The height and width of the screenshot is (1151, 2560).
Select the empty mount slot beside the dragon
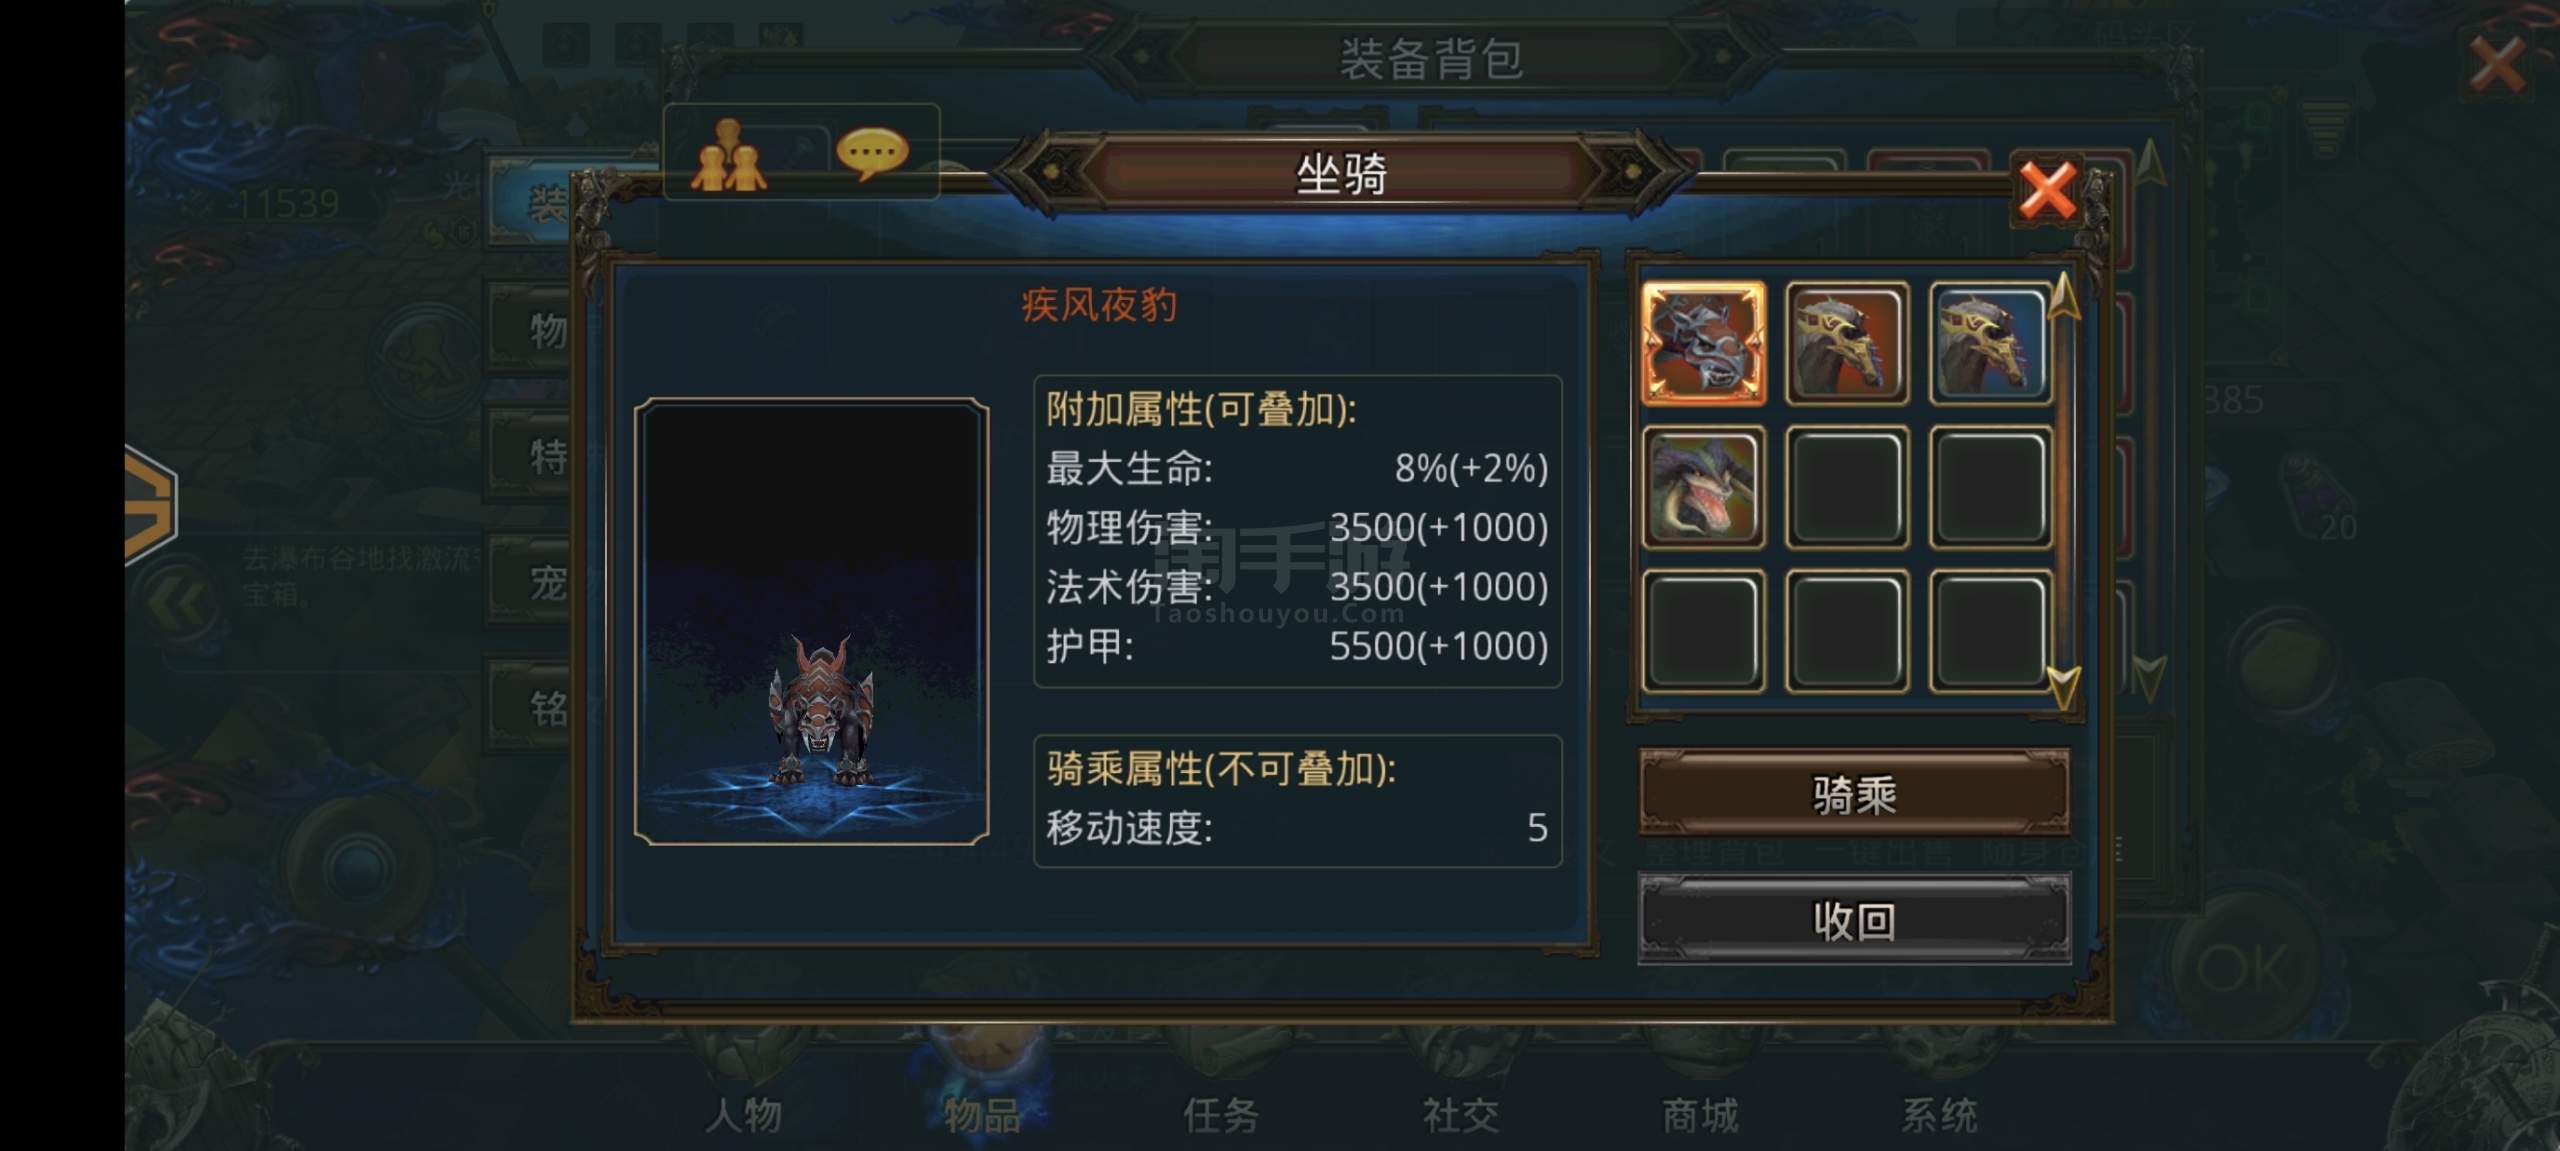coord(1847,487)
